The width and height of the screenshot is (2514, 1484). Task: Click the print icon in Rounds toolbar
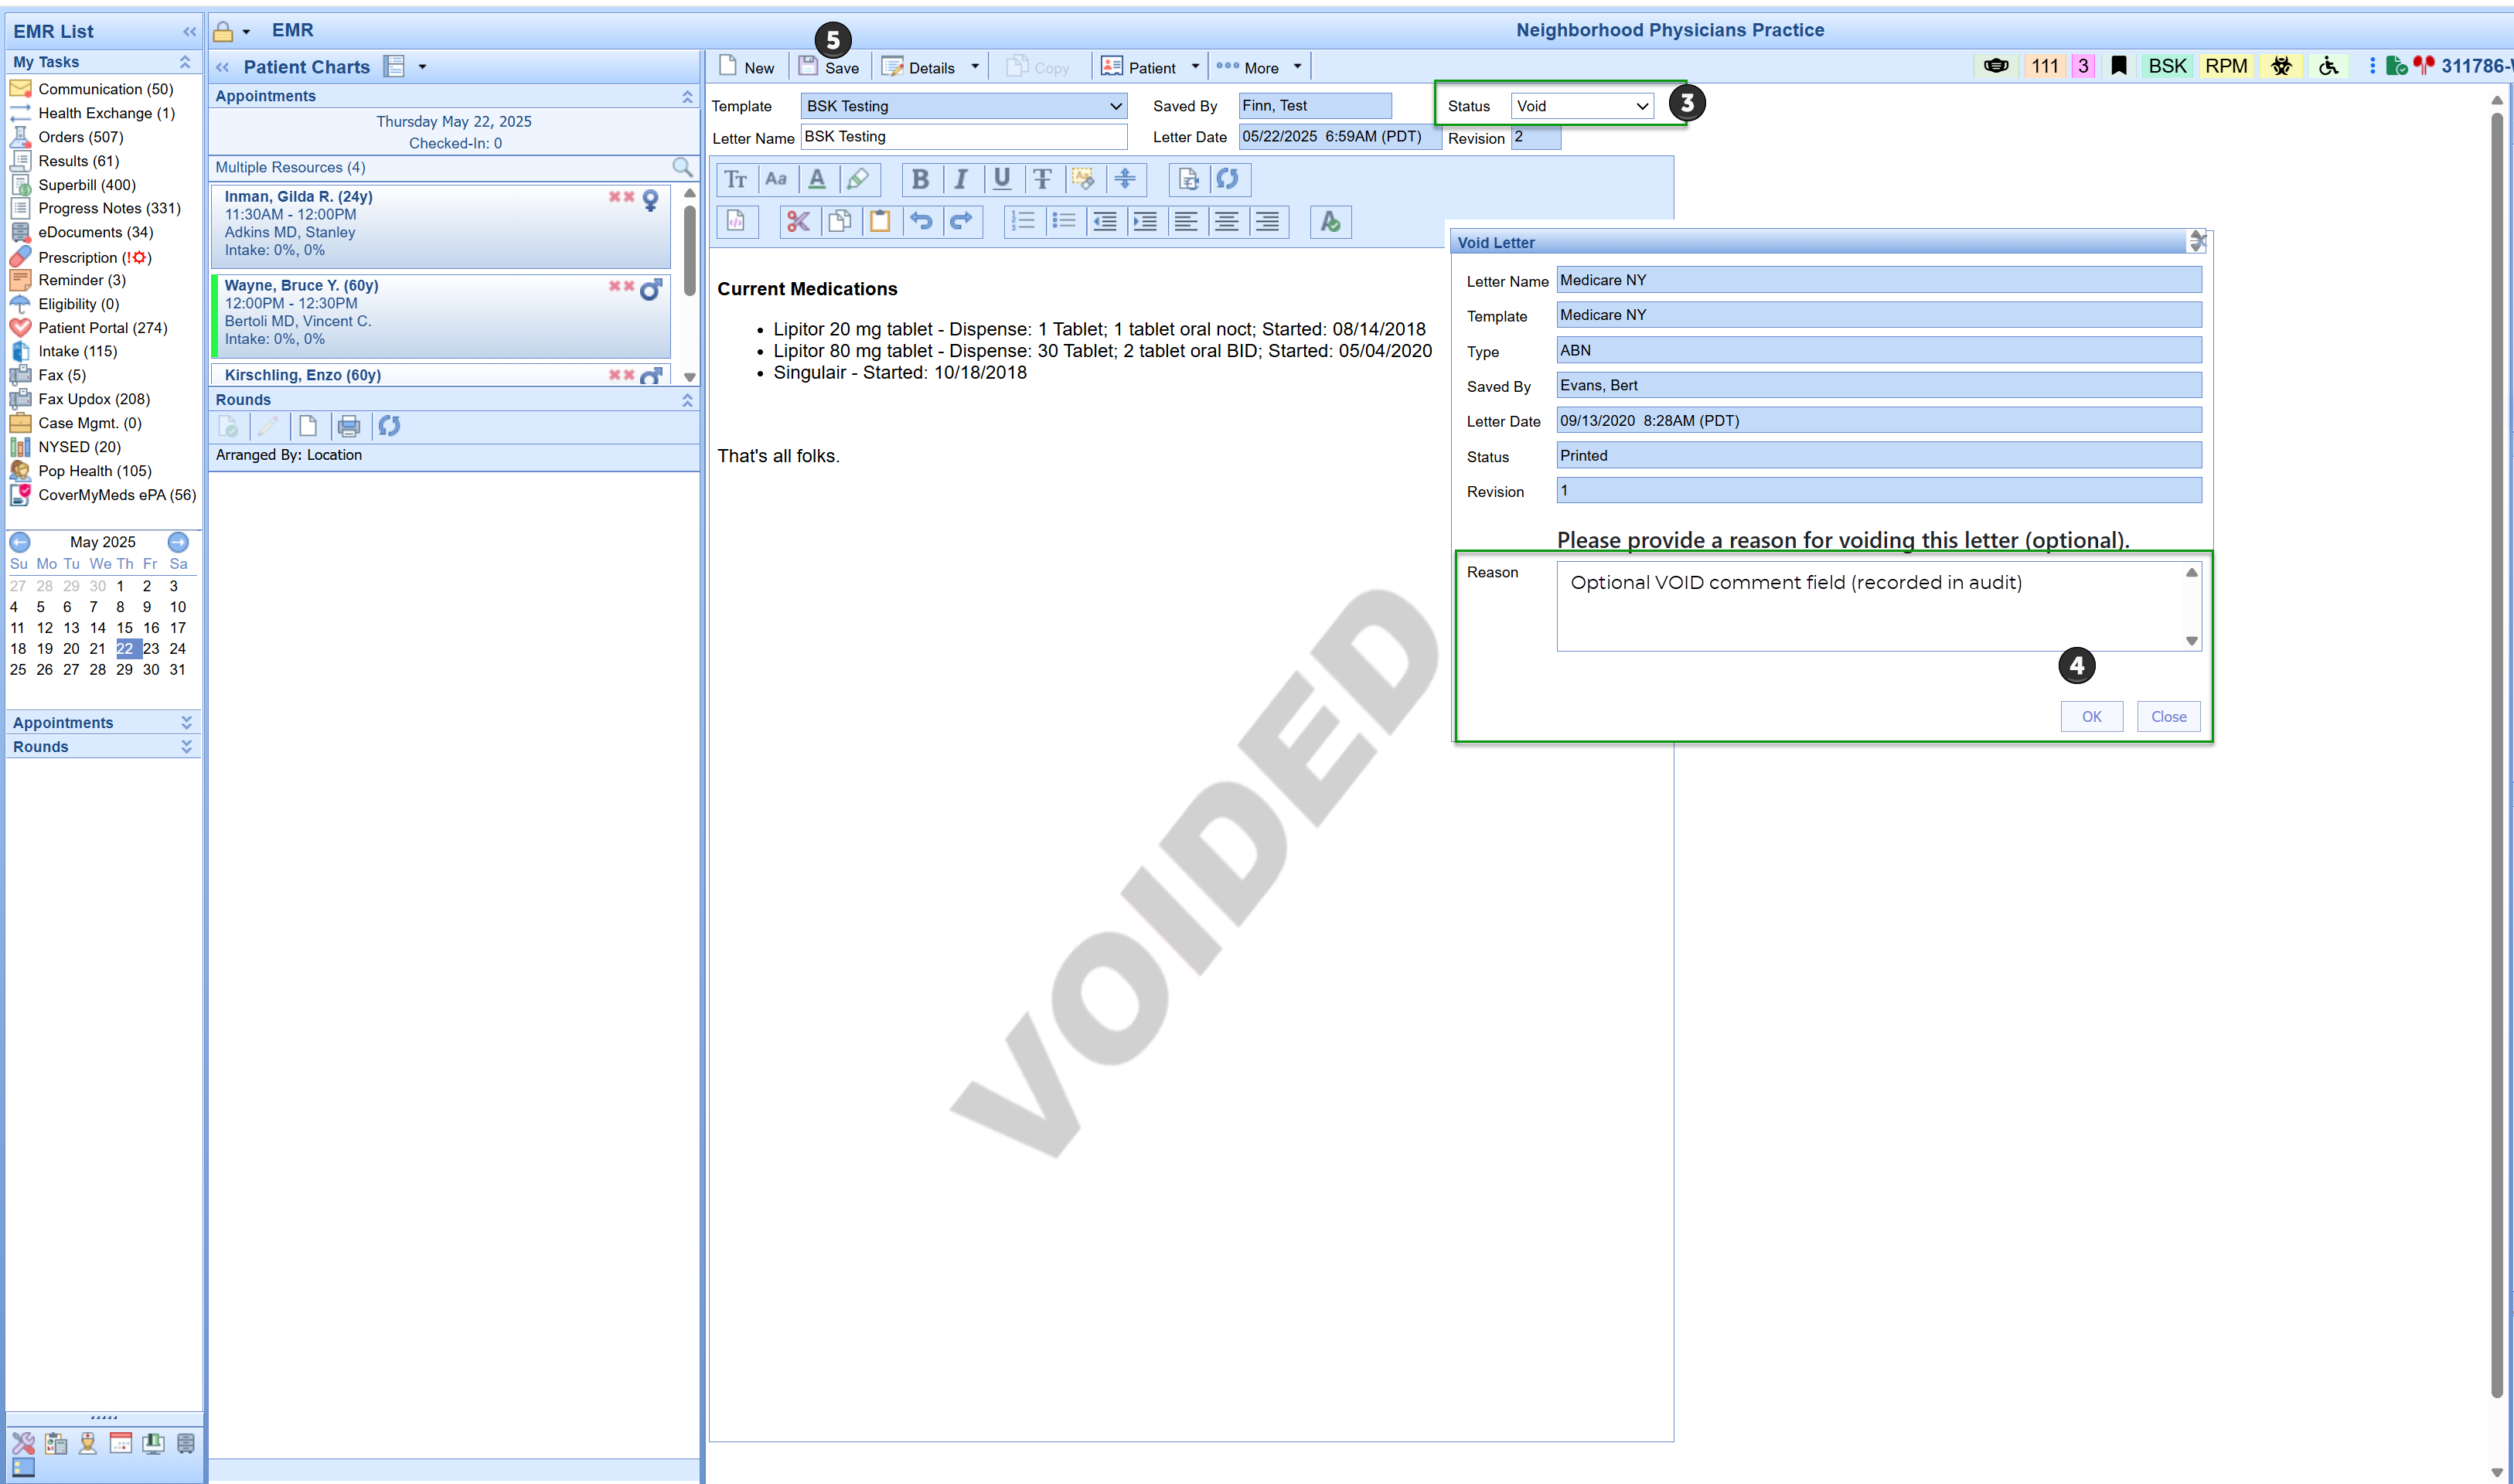(x=348, y=427)
